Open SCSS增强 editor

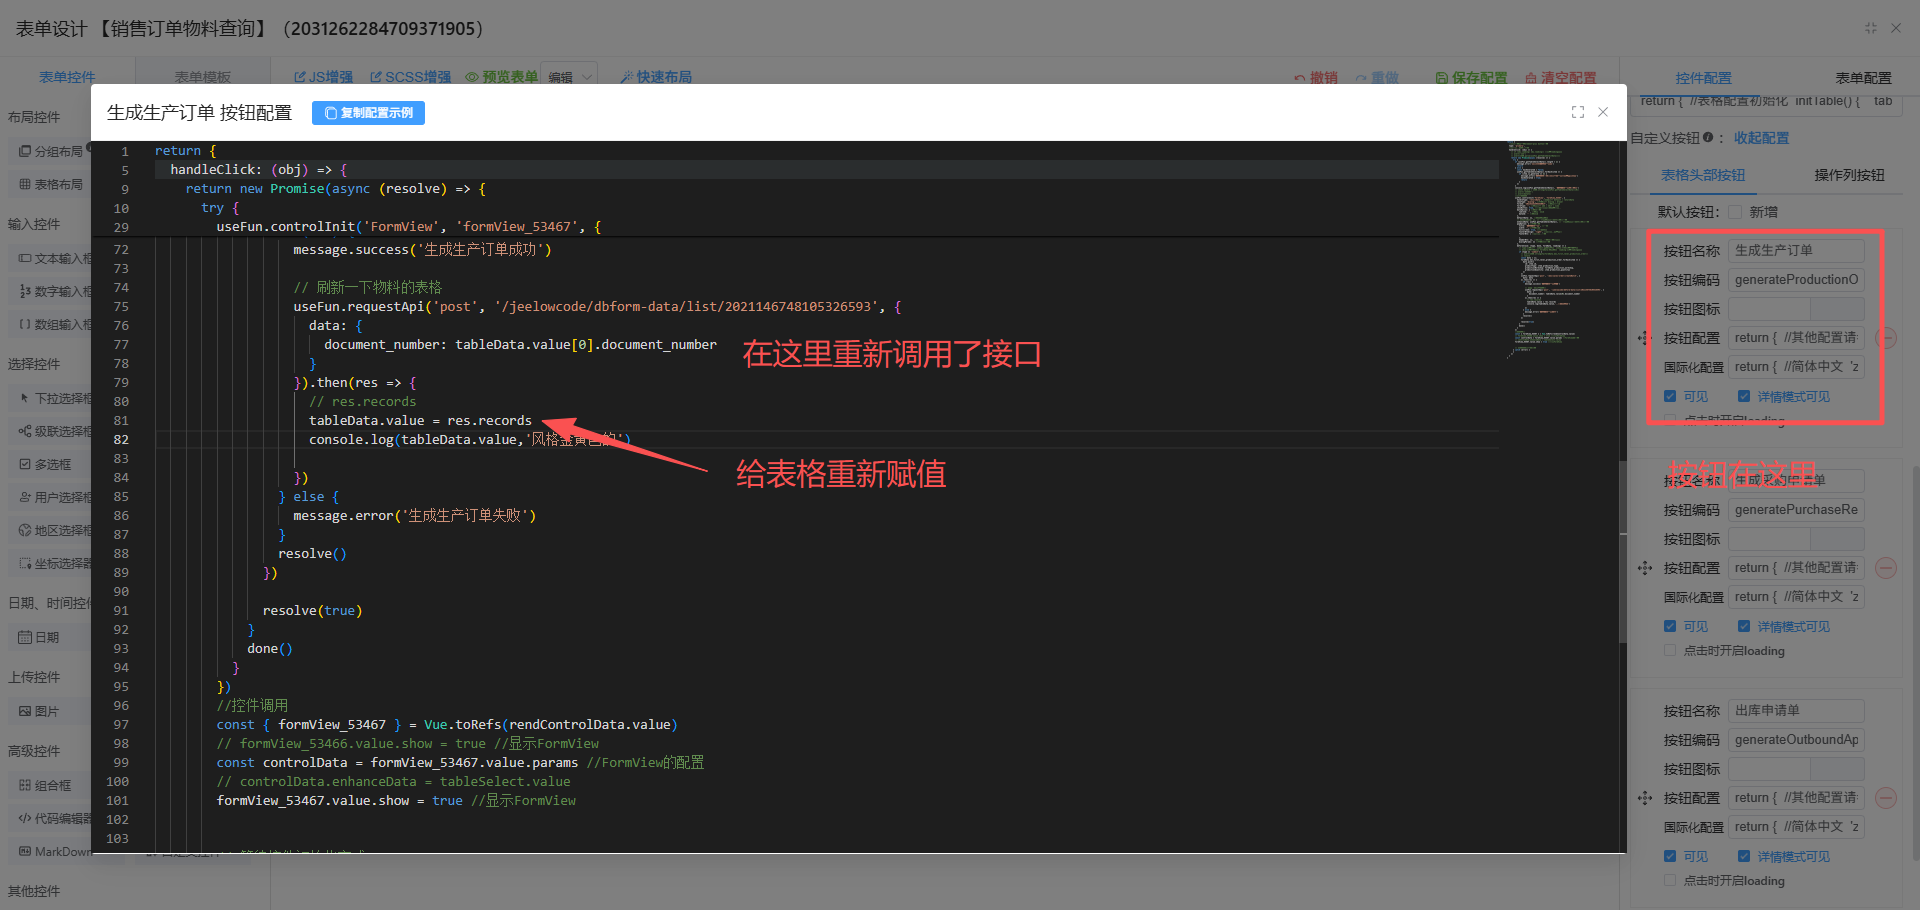(x=410, y=77)
